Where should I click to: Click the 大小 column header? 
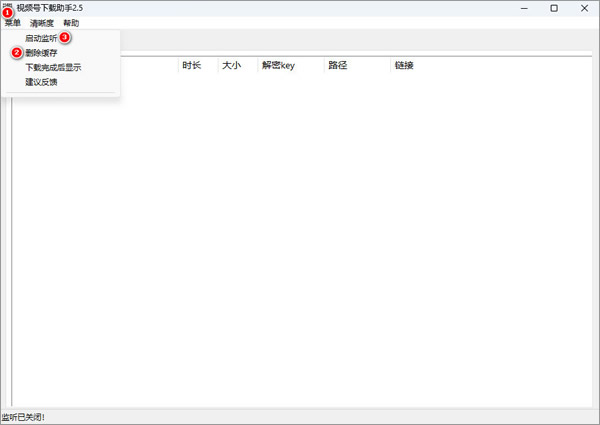point(238,65)
